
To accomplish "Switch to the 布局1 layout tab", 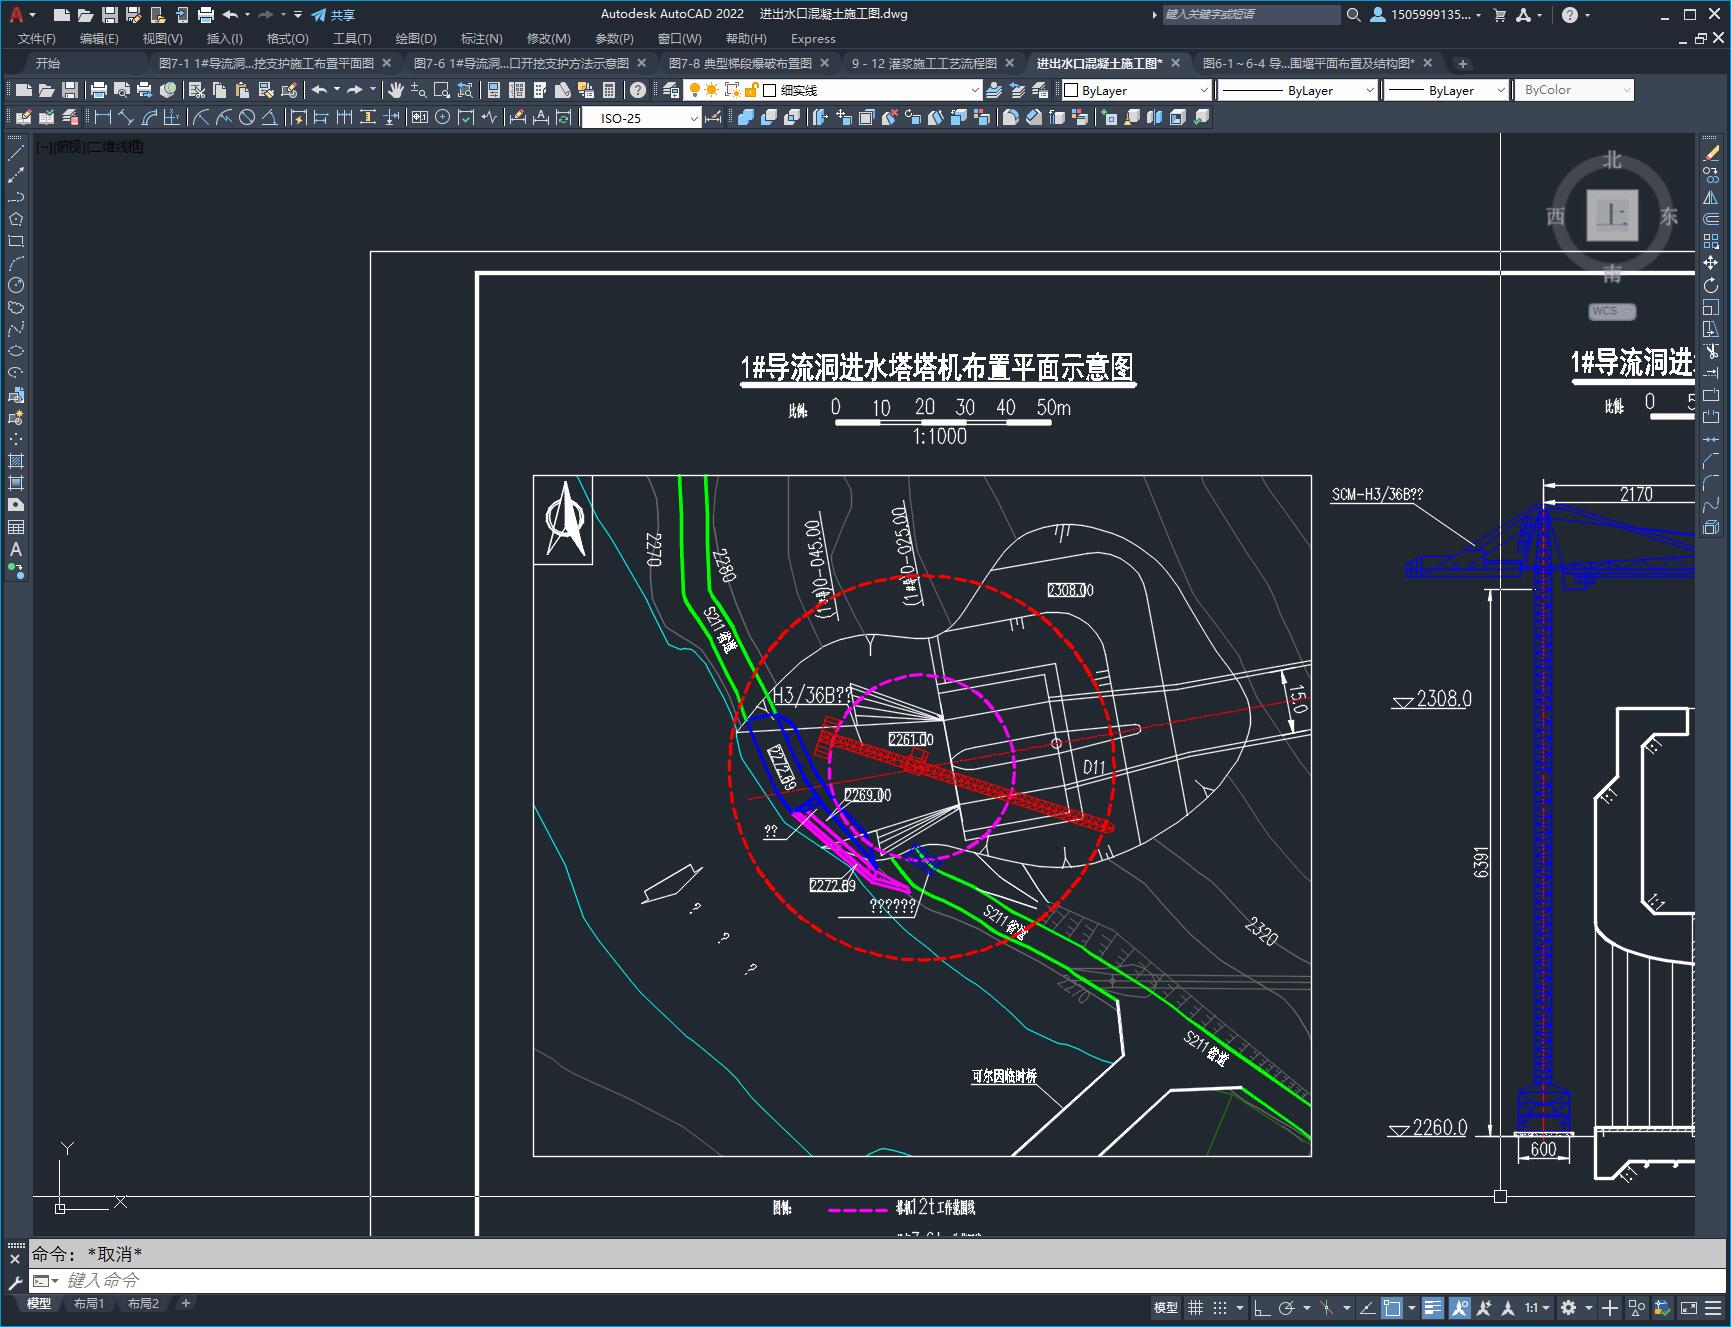I will tap(89, 1303).
